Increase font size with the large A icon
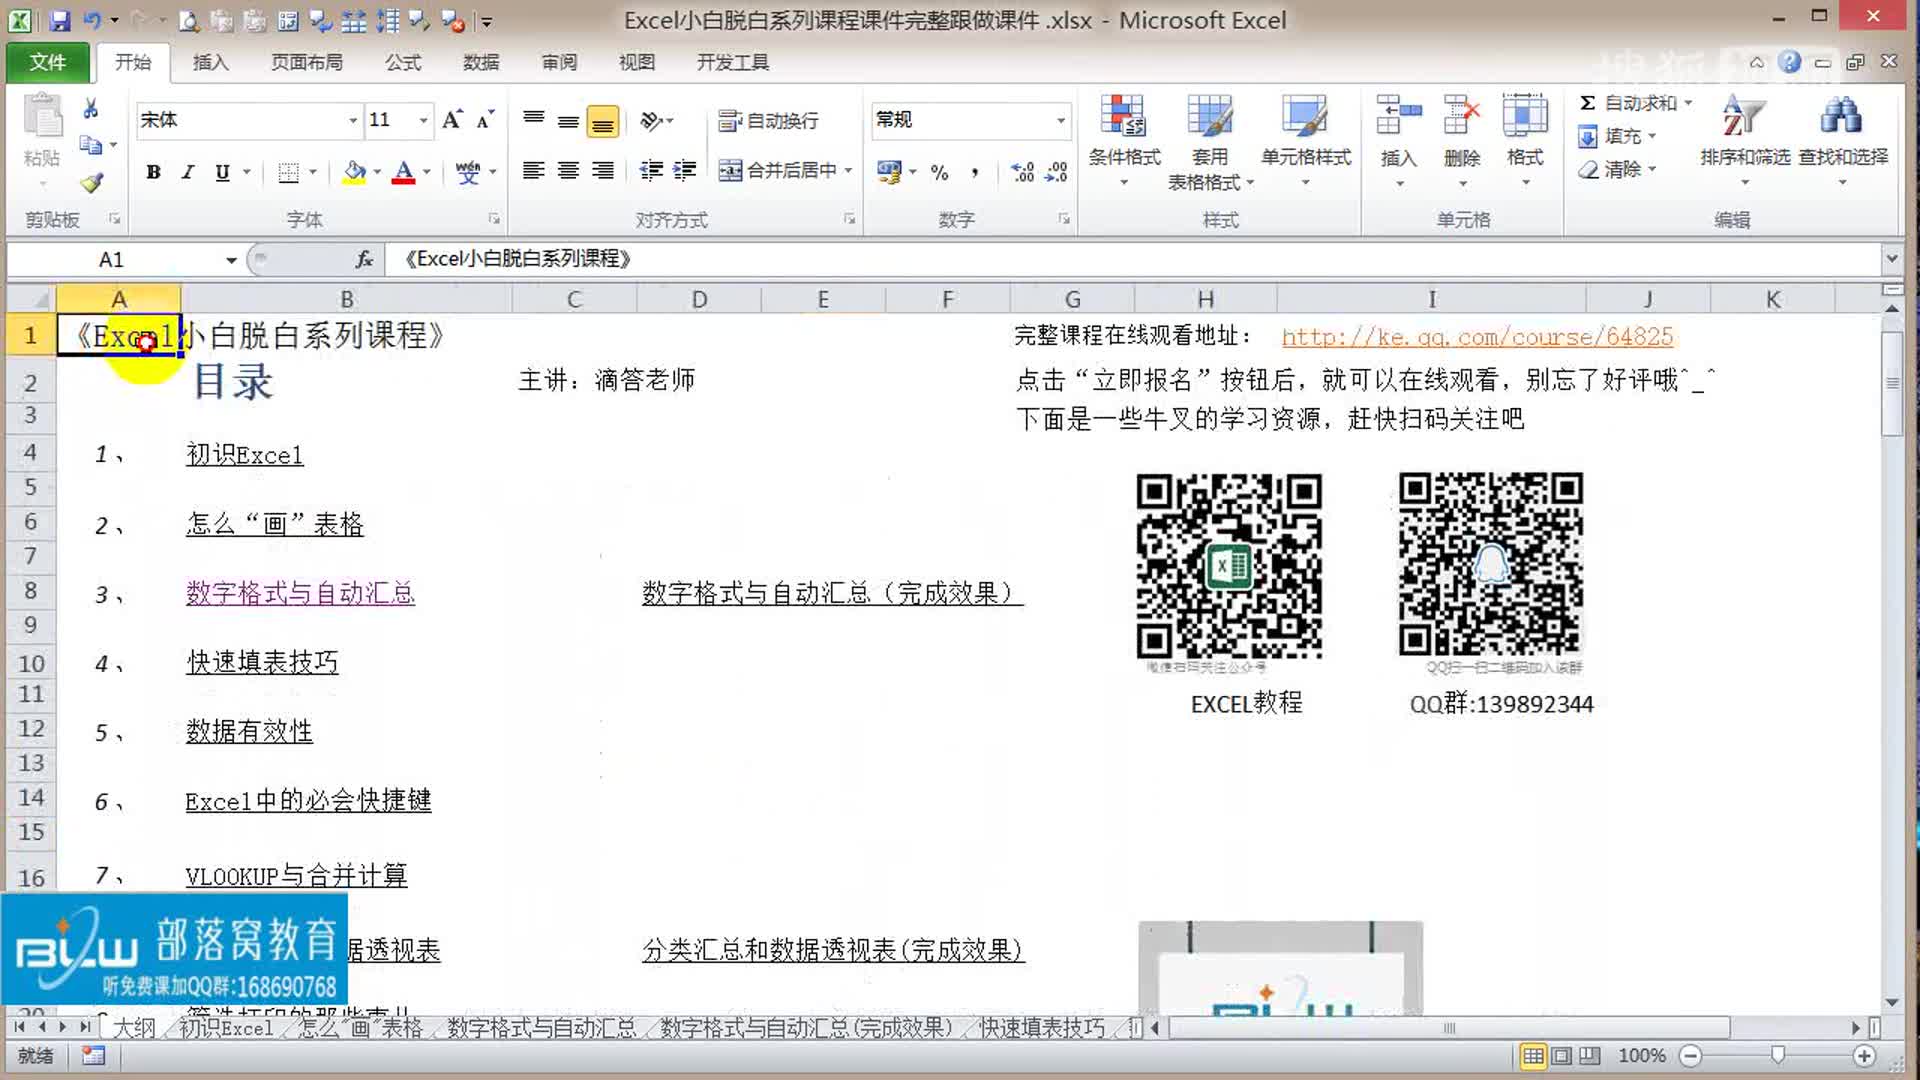The width and height of the screenshot is (1920, 1080). 452,120
